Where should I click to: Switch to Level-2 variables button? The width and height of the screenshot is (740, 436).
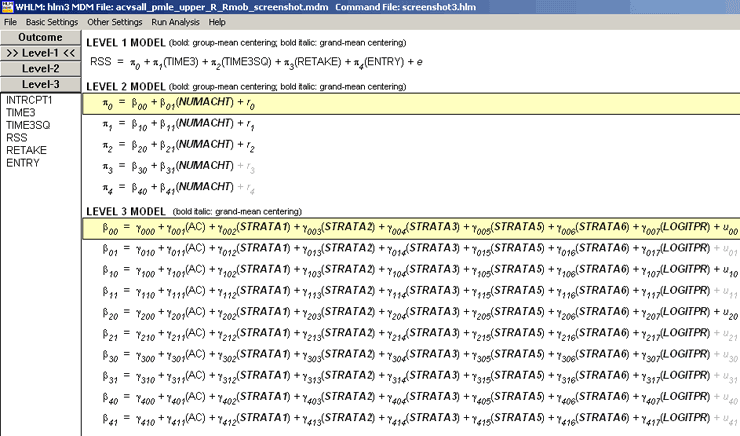[41, 69]
